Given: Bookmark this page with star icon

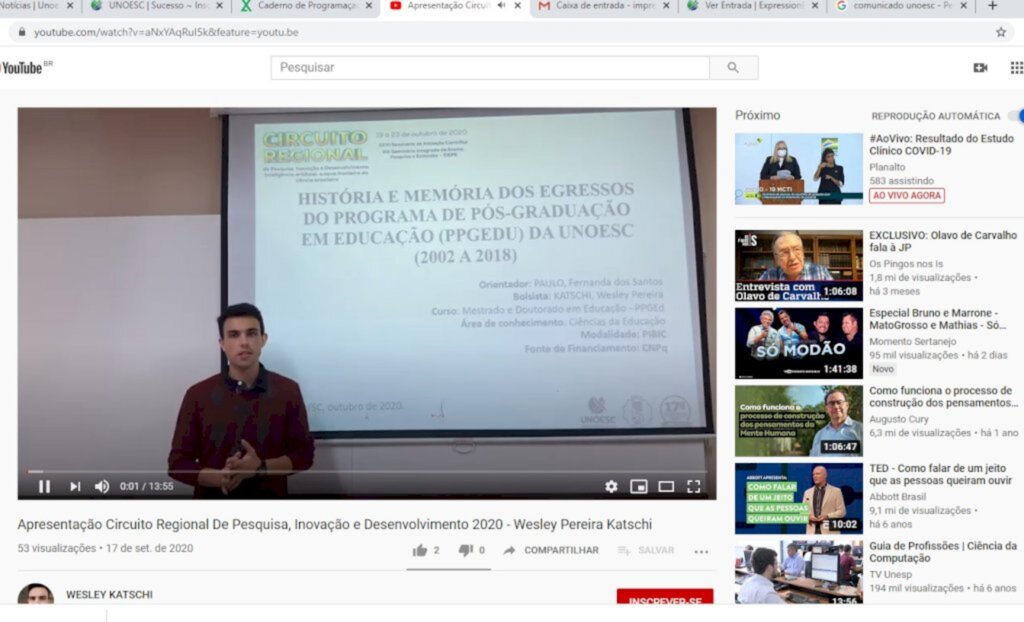Looking at the screenshot, I should [x=1000, y=32].
